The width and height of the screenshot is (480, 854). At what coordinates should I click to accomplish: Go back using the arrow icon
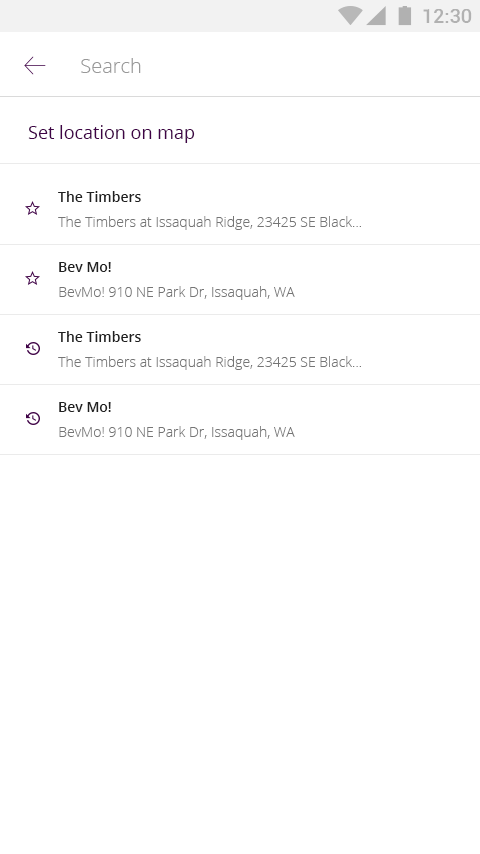[x=34, y=66]
